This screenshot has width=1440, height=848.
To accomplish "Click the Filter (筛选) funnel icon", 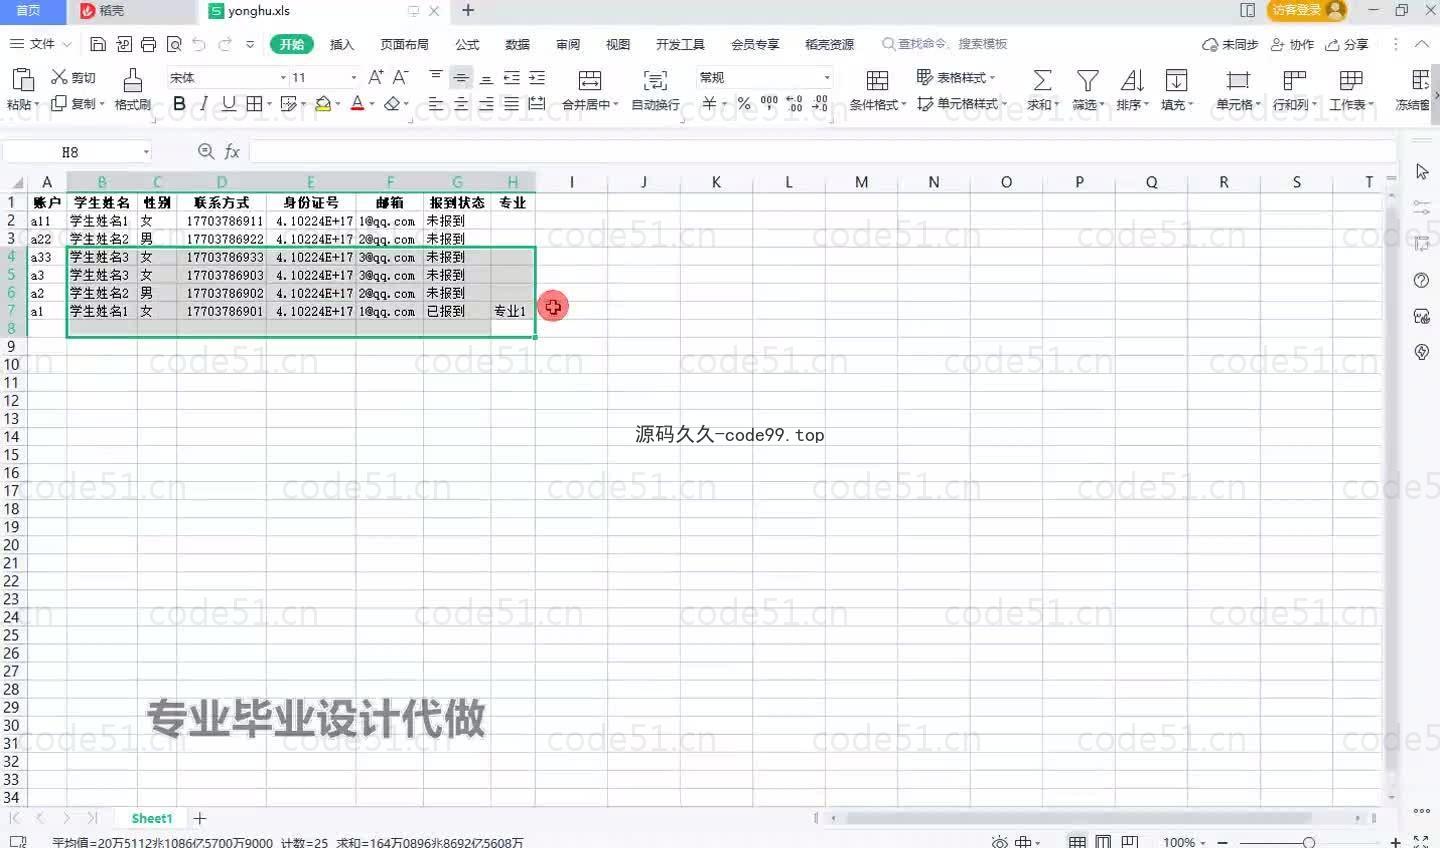I will point(1087,80).
